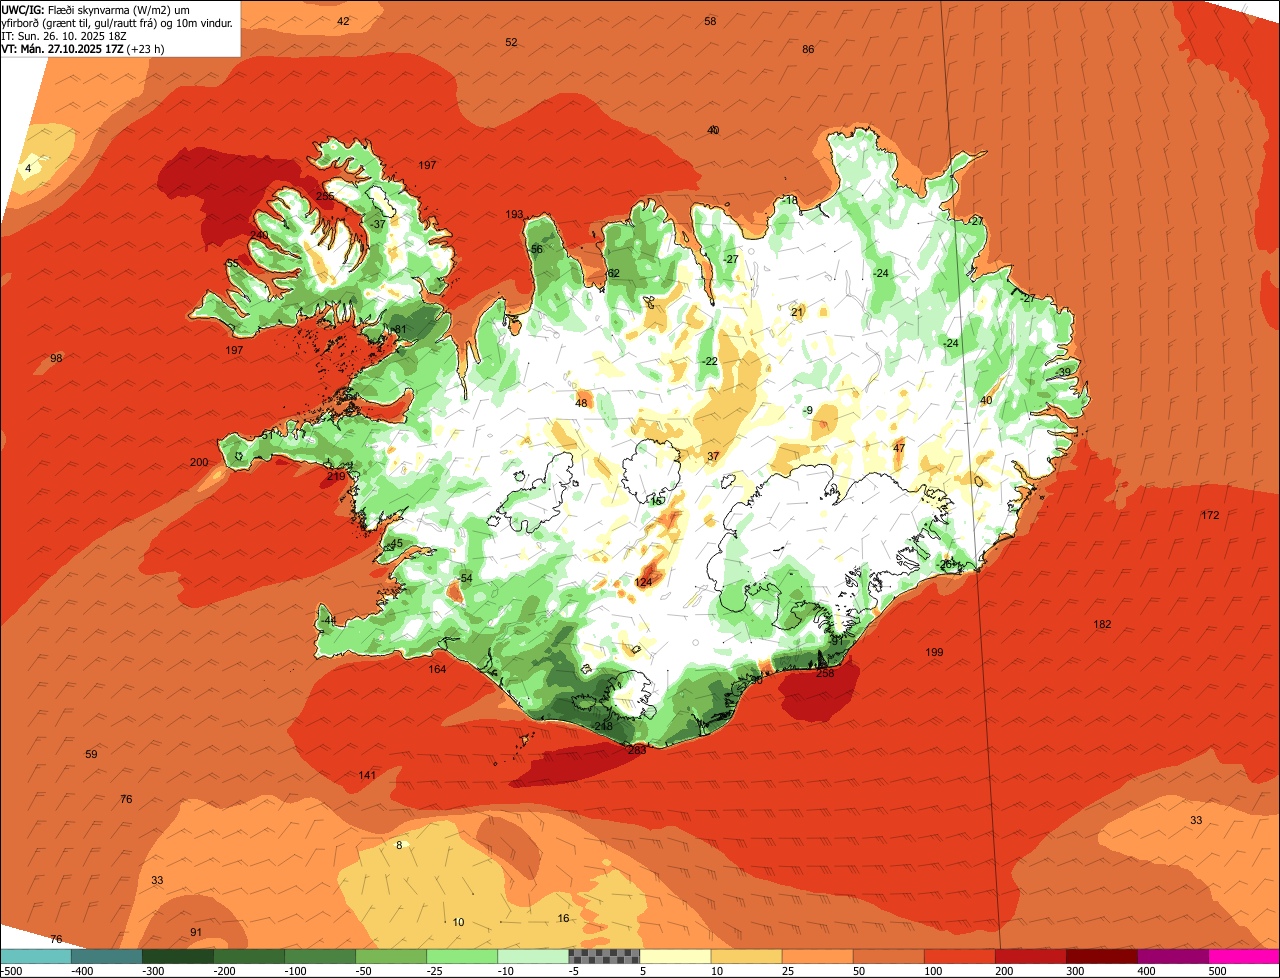Screen dimensions: 1280x978
Task: Click the map value '8'
Action: pyautogui.click(x=399, y=845)
